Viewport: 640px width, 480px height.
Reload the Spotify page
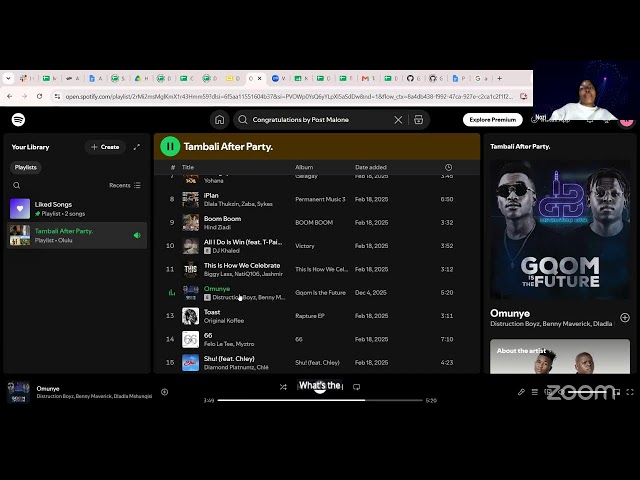[x=39, y=96]
